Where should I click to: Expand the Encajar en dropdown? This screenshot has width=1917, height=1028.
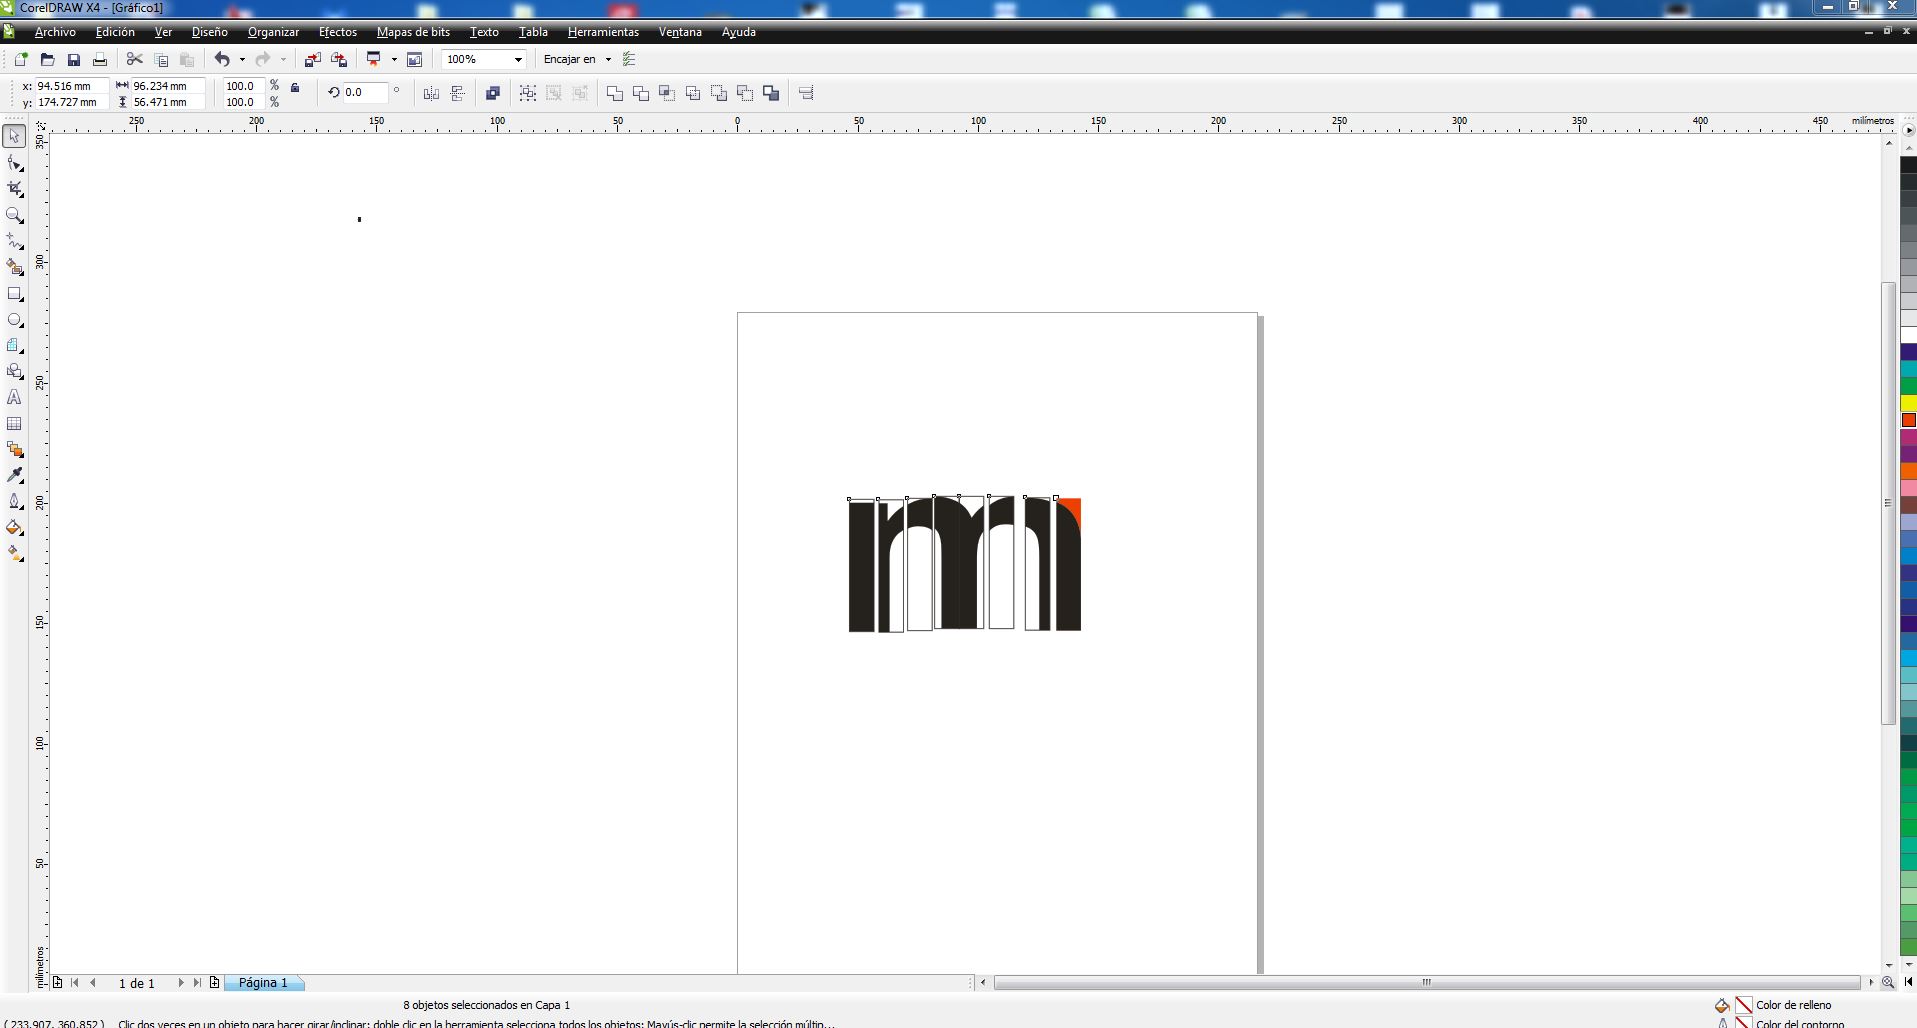pos(607,60)
